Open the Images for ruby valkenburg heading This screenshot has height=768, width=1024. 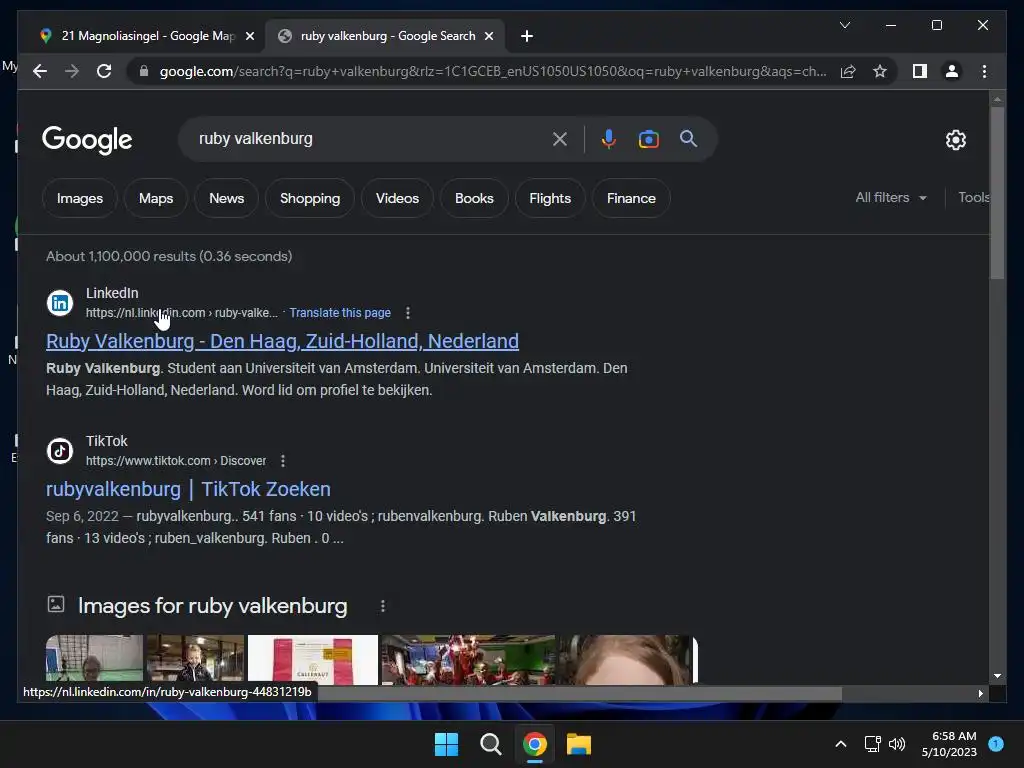(x=212, y=606)
